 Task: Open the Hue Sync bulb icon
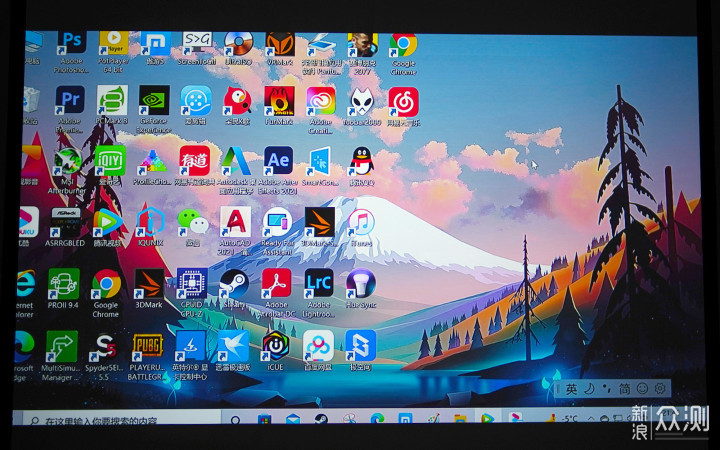point(361,284)
